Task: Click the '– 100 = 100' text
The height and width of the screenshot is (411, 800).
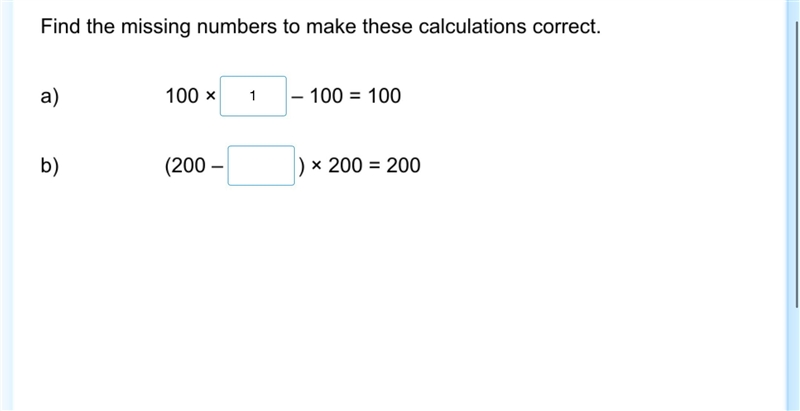Action: 346,96
